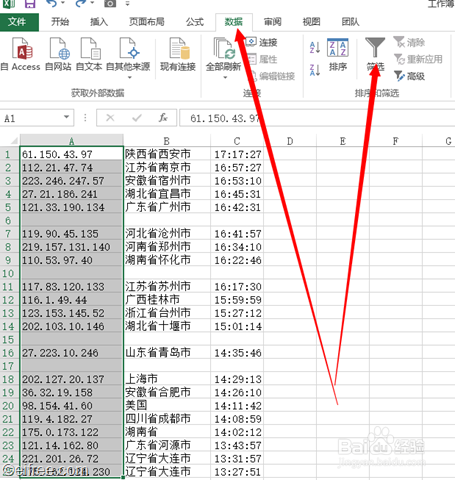455x480 pixels.
Task: Click the 编辑链接 button
Action: (272, 76)
